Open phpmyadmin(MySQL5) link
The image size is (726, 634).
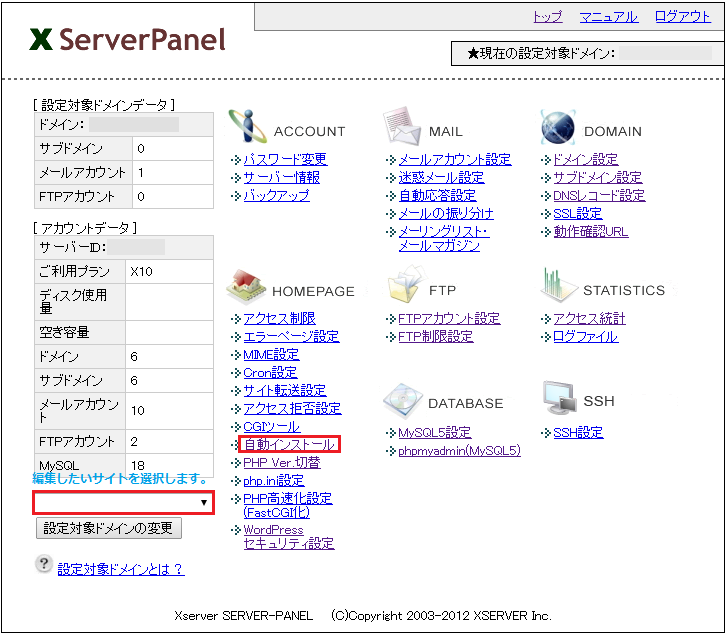tap(459, 451)
